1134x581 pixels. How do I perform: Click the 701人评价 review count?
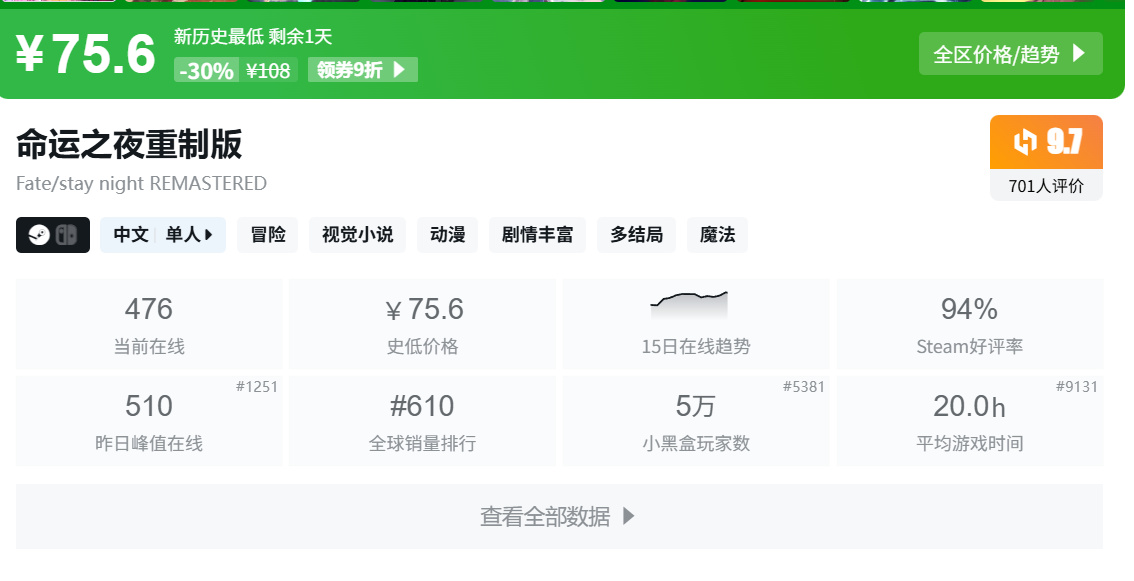click(1046, 186)
